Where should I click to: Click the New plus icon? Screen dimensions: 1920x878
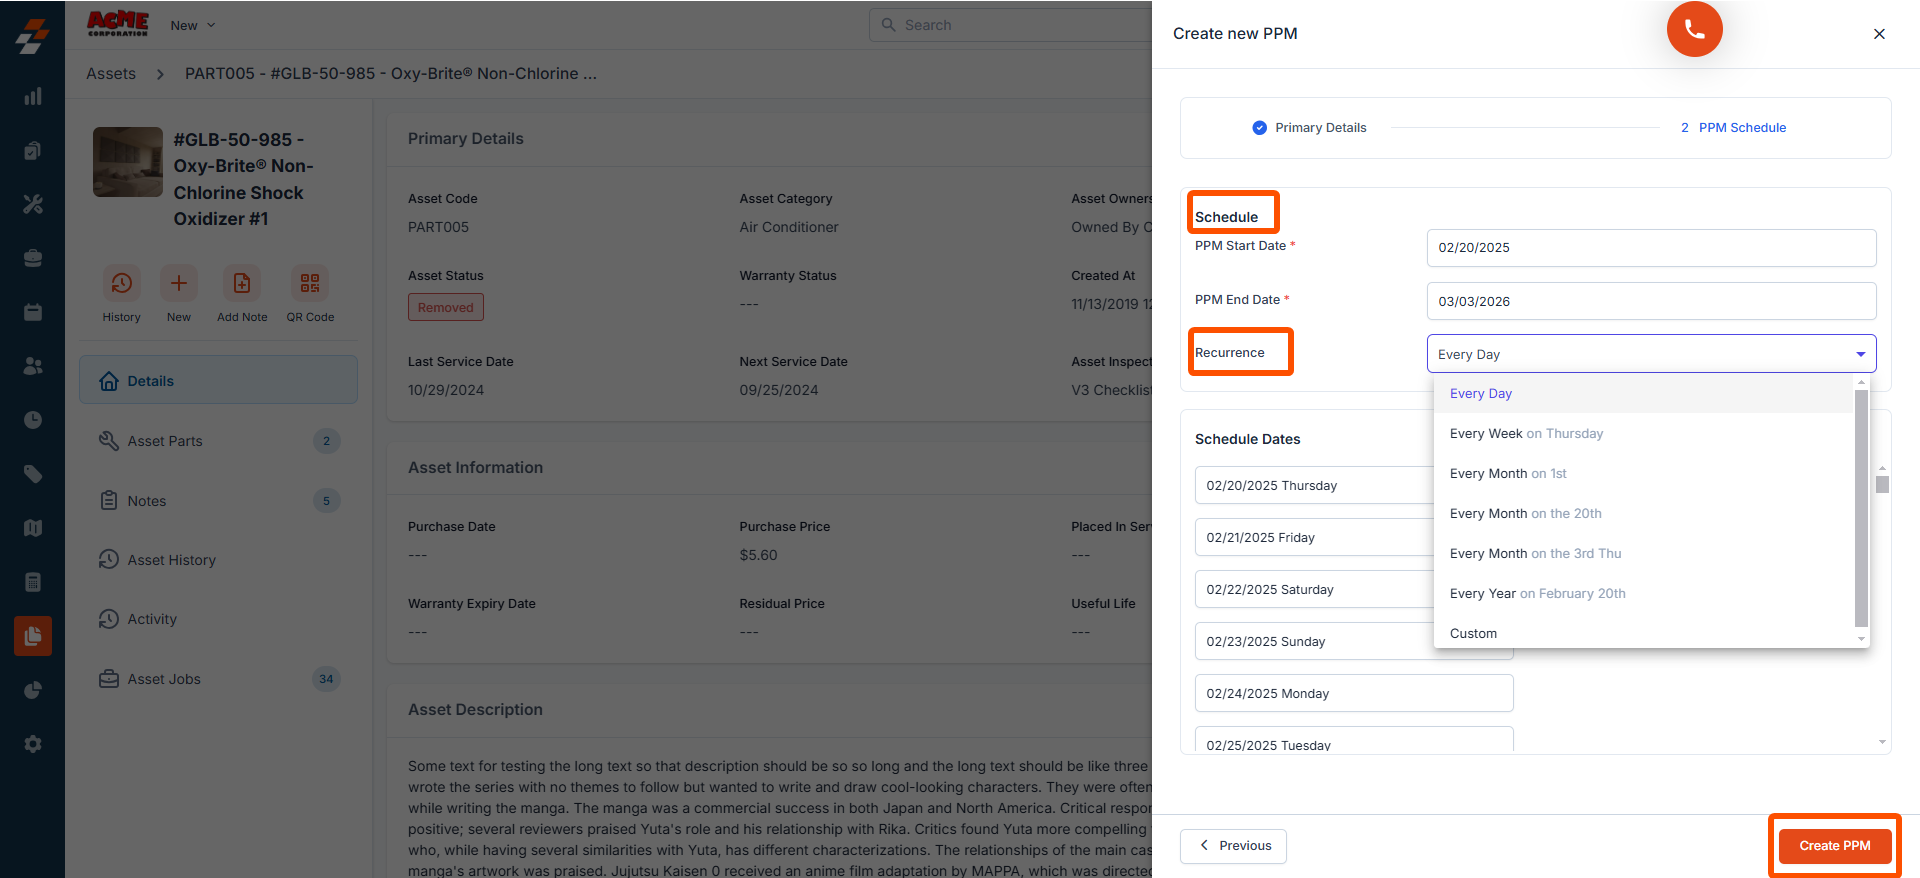tap(179, 283)
